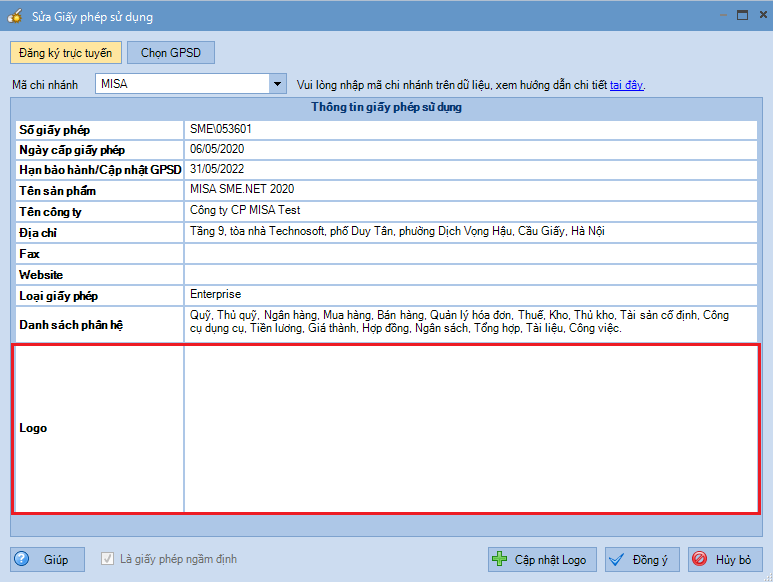Click the Tên sản phẩm label

pyautogui.click(x=58, y=191)
